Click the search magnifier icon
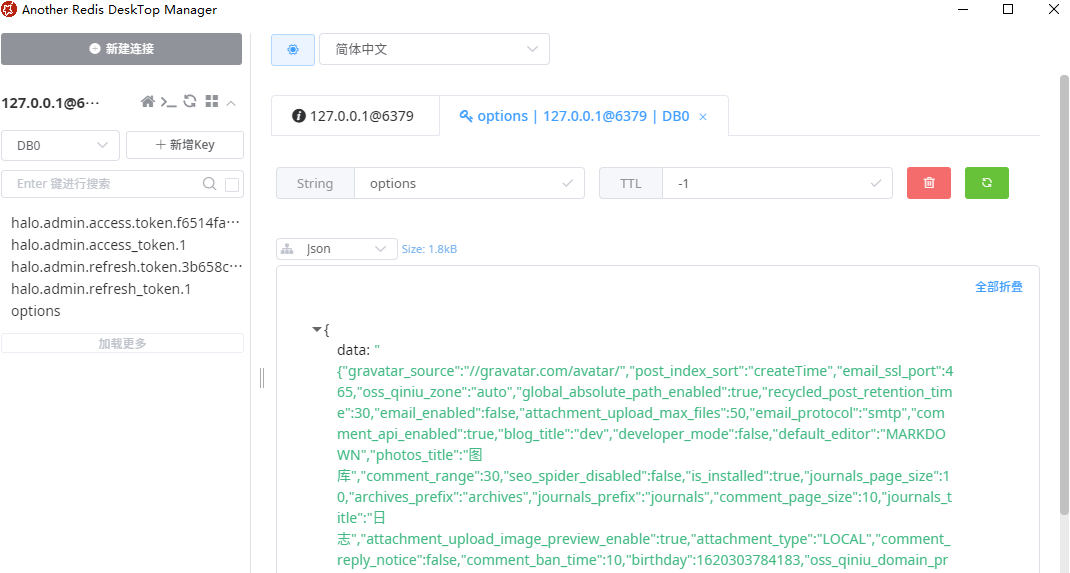Viewport: 1070px width, 573px height. [x=210, y=184]
